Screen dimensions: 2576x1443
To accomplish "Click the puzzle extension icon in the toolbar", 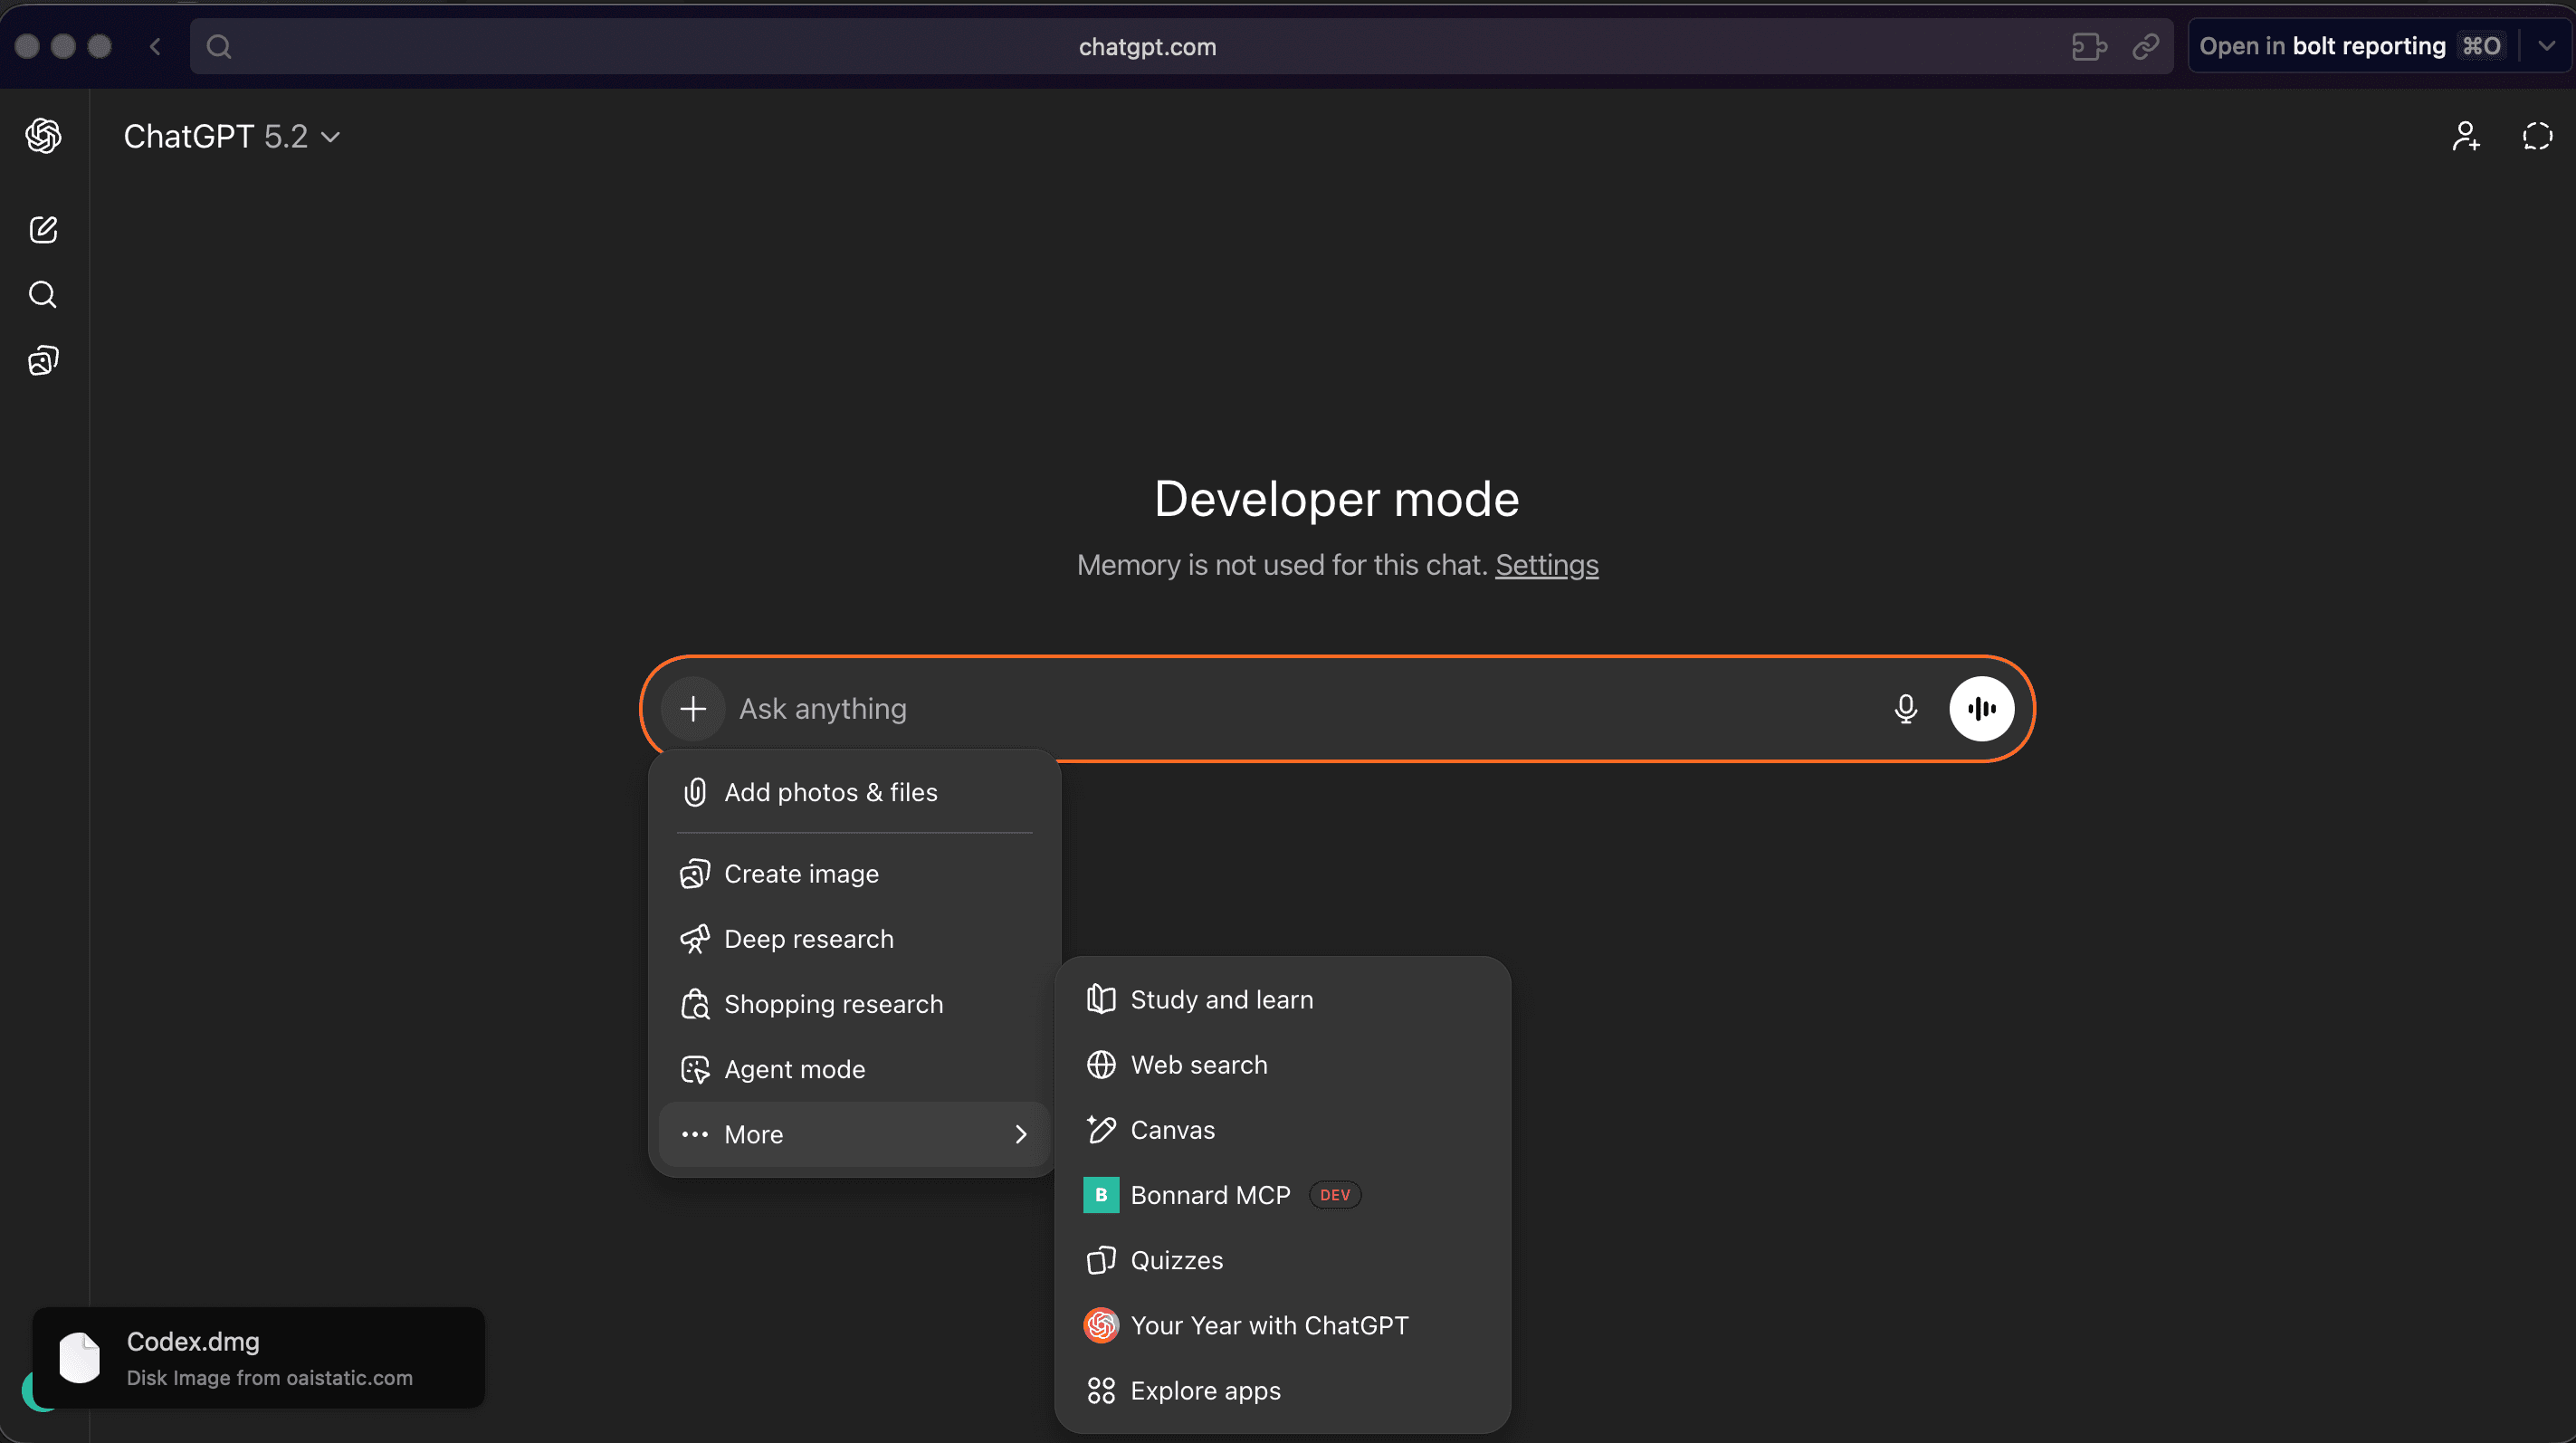I will [2089, 46].
